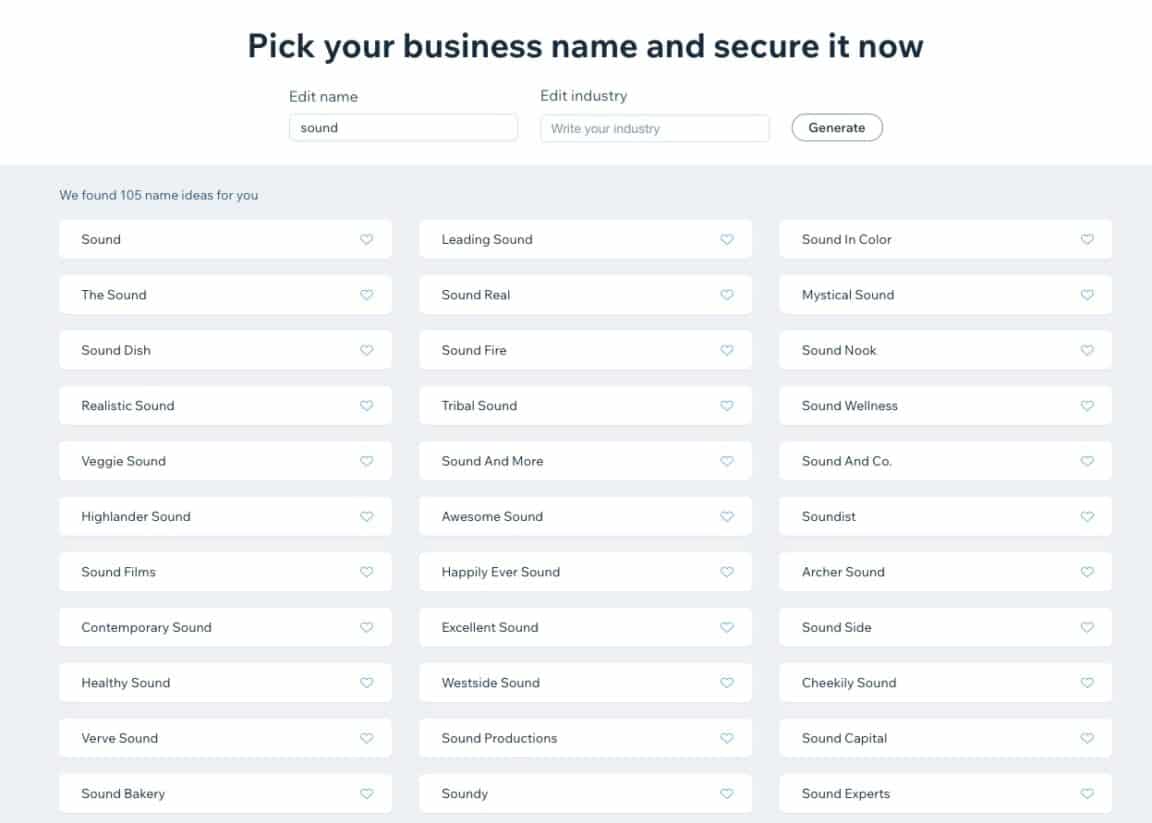The height and width of the screenshot is (823, 1152).
Task: Favorite the "Sound" name idea
Action: coord(366,239)
